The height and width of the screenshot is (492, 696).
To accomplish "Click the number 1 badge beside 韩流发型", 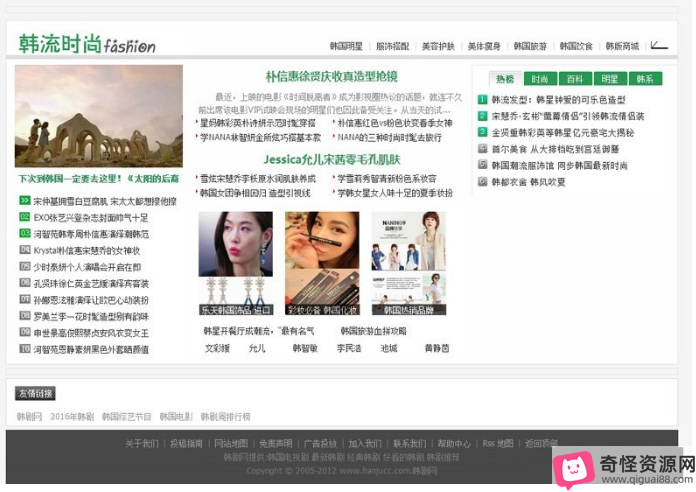I will [482, 99].
